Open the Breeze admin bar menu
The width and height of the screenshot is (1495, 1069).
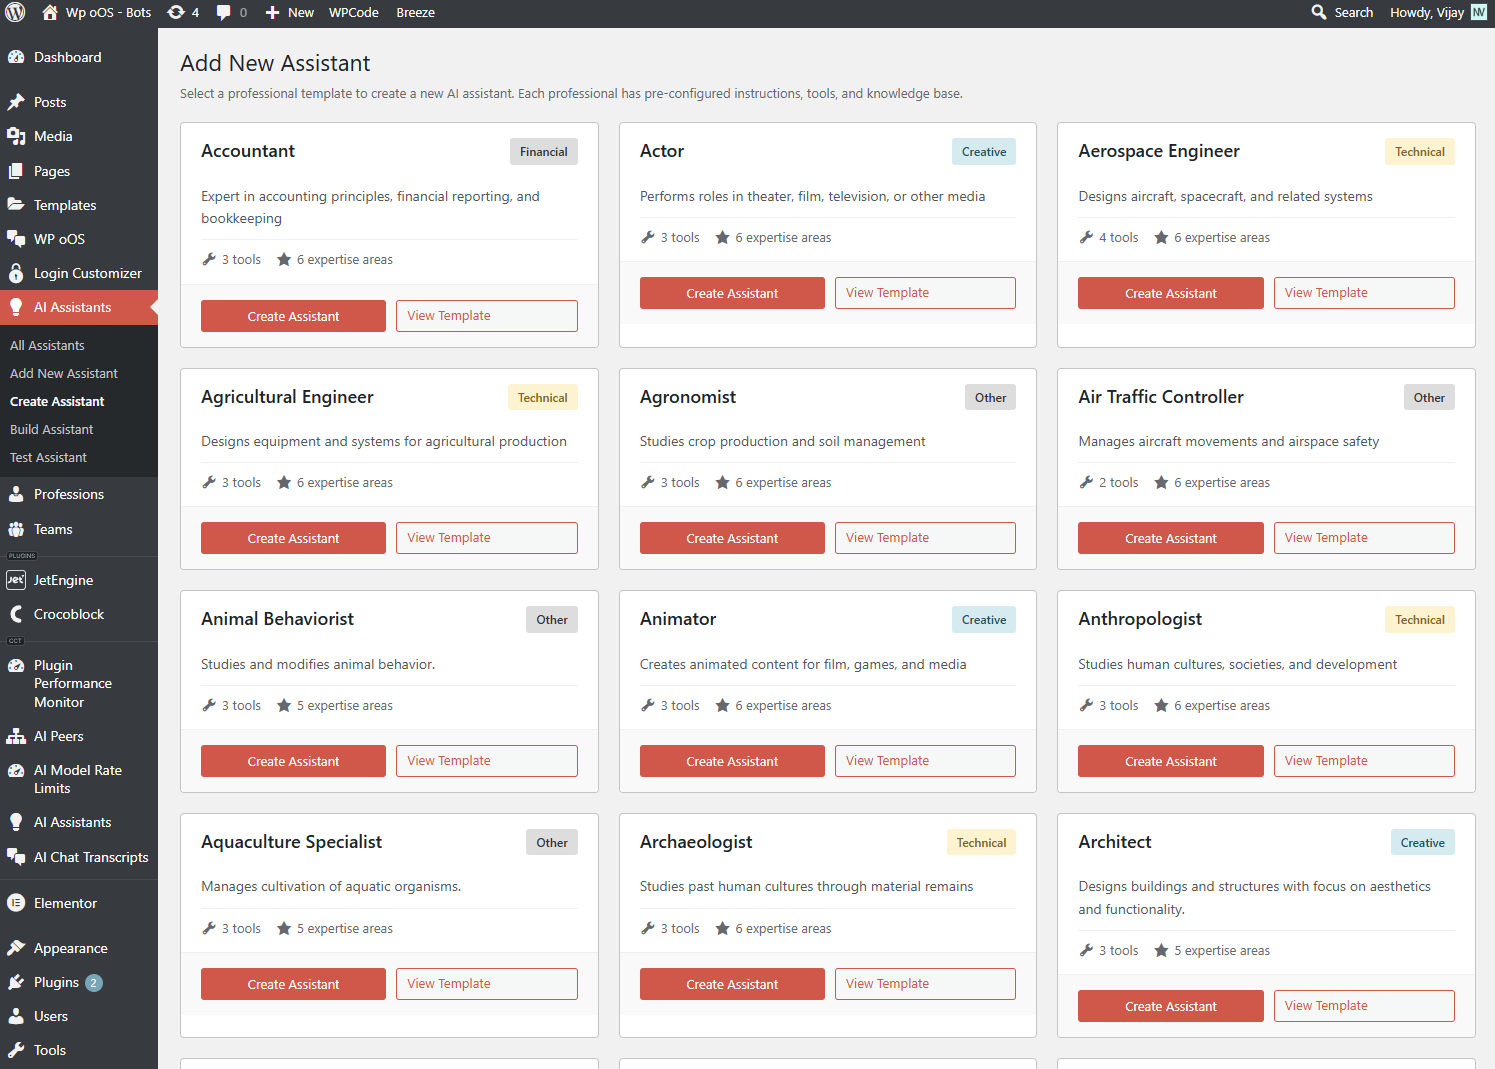pyautogui.click(x=415, y=12)
